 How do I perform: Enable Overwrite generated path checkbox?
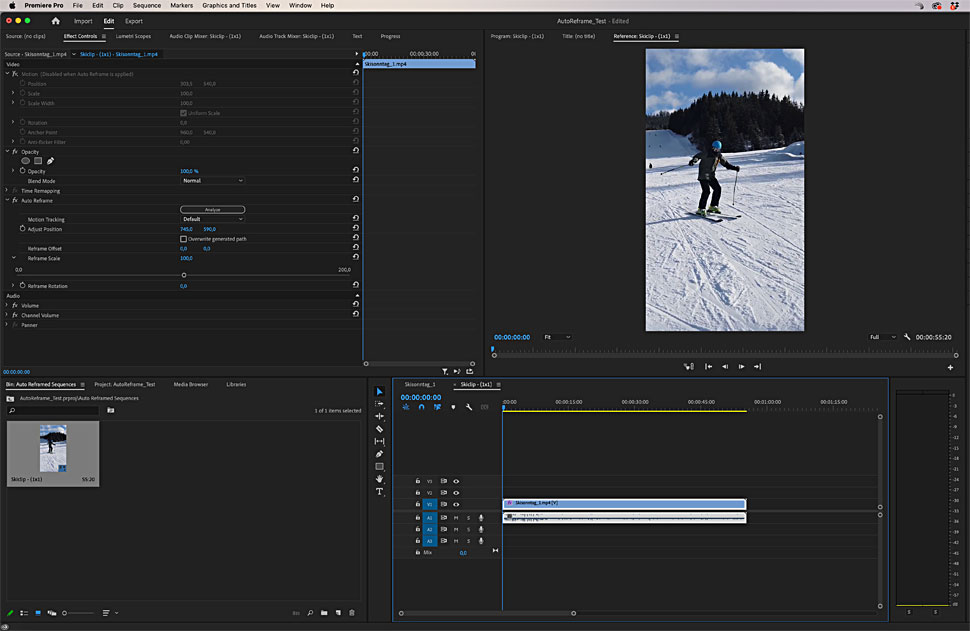point(183,239)
